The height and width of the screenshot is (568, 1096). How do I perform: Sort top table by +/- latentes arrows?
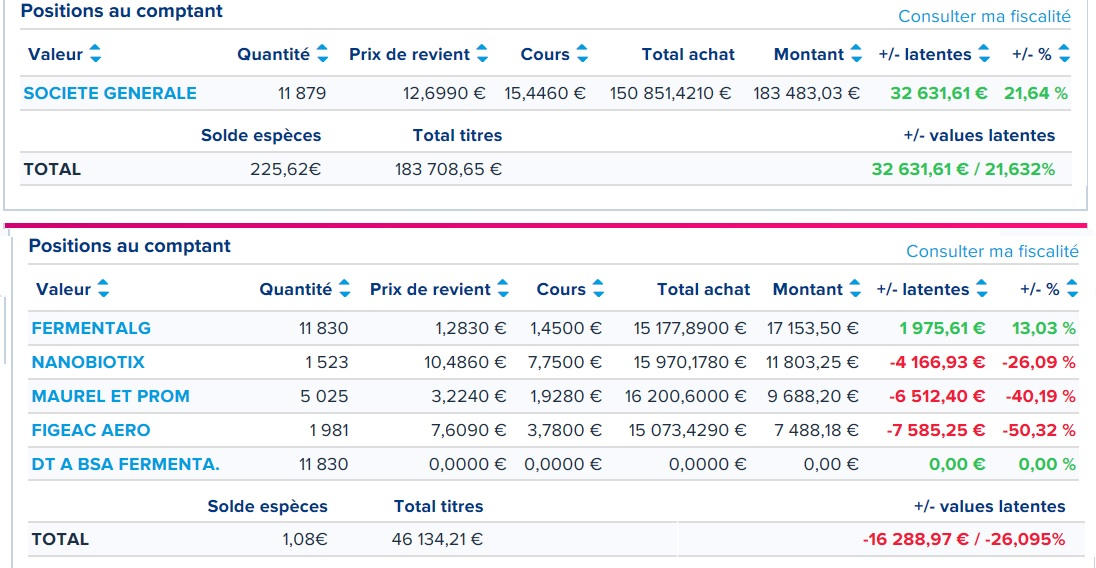[984, 54]
